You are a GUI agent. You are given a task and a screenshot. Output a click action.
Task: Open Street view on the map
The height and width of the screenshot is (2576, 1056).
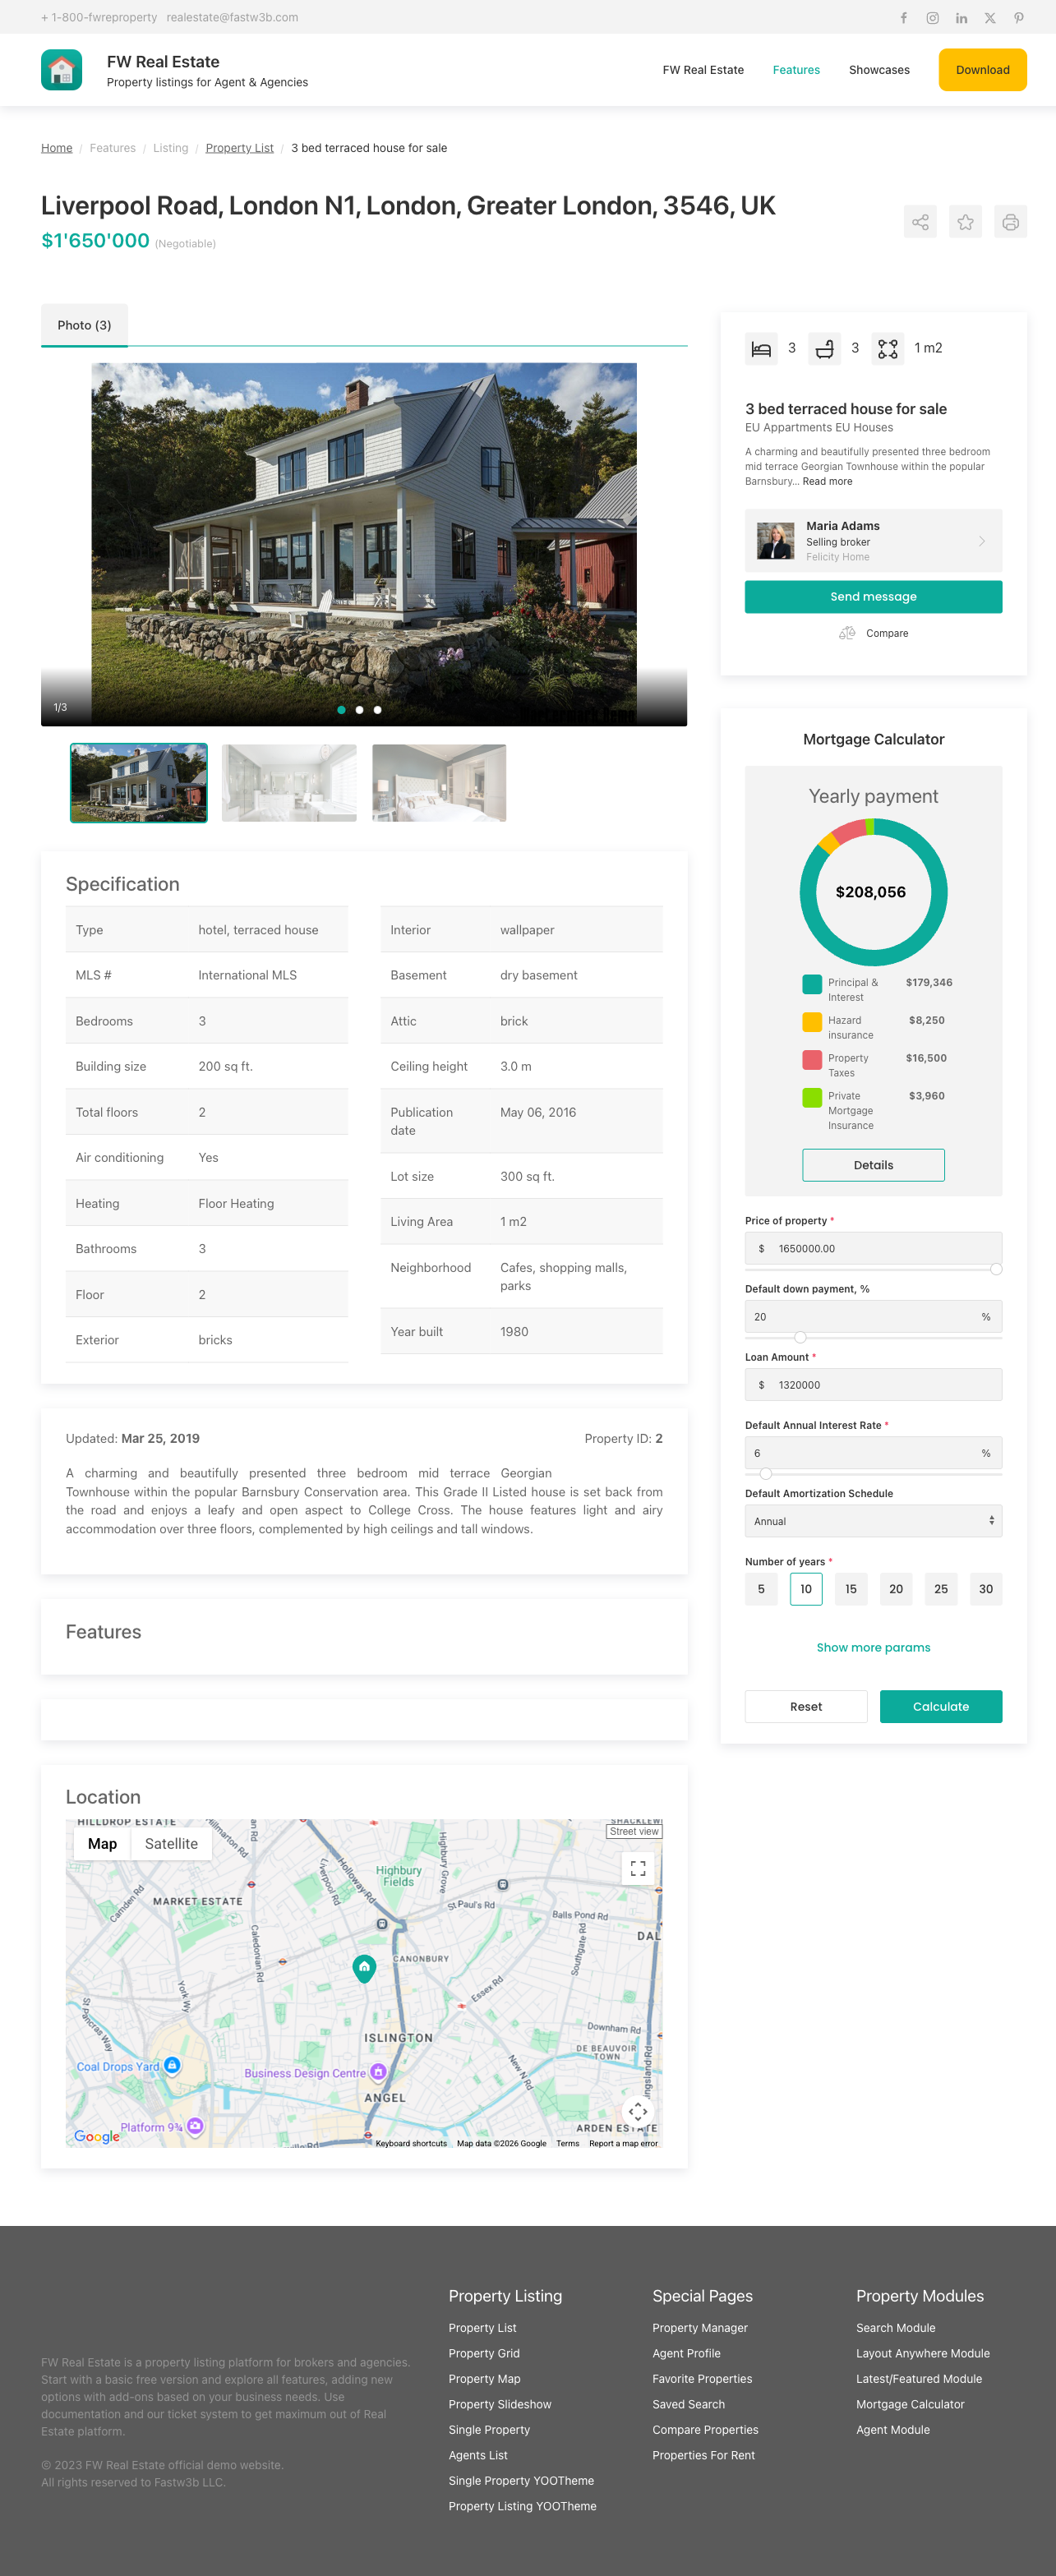tap(634, 1831)
